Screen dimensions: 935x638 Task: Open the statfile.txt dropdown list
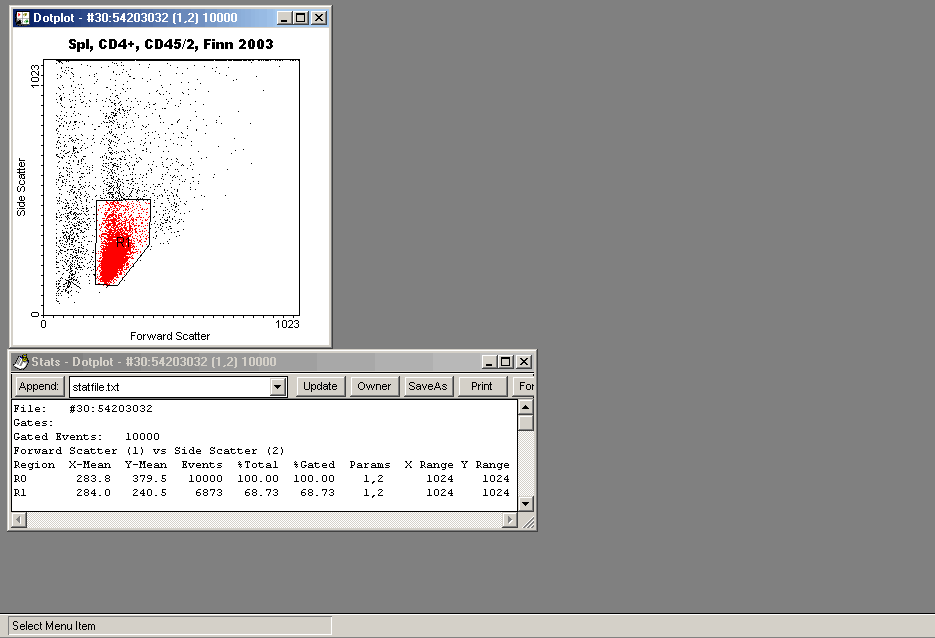click(x=279, y=387)
